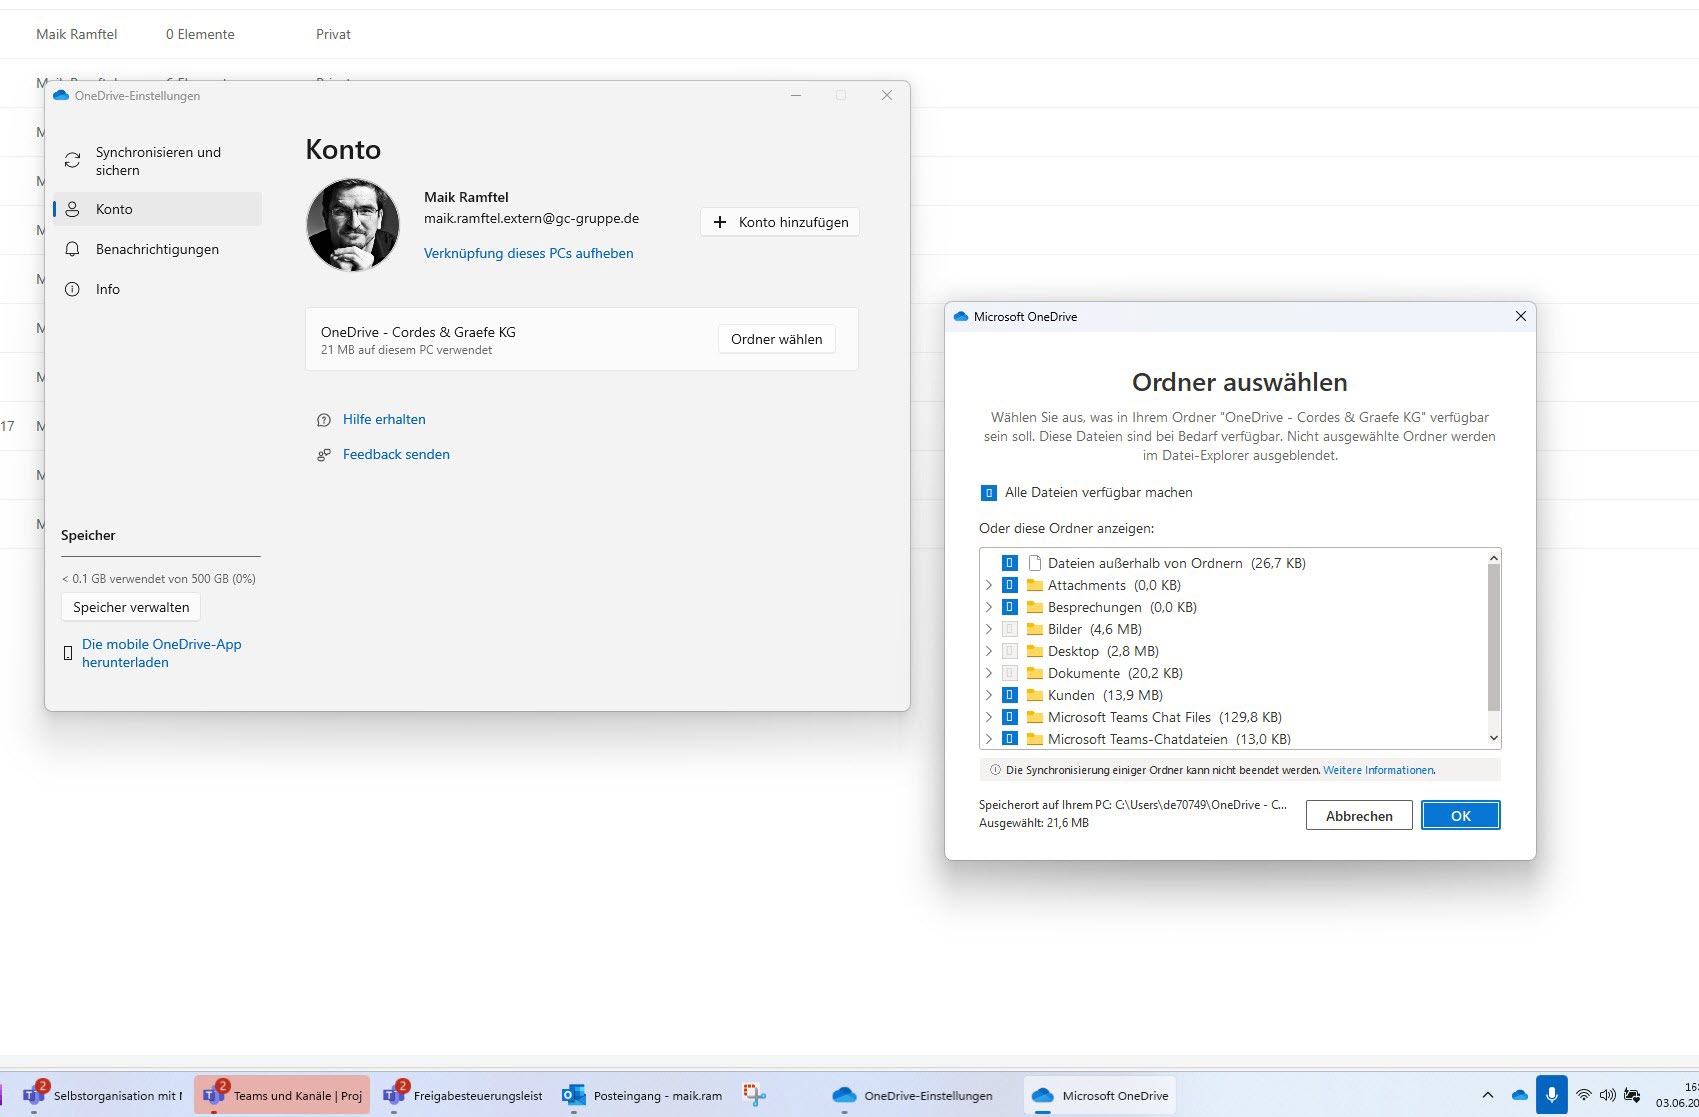The height and width of the screenshot is (1117, 1699).
Task: Click the OneDrive cloud icon in dialog title
Action: (x=961, y=316)
